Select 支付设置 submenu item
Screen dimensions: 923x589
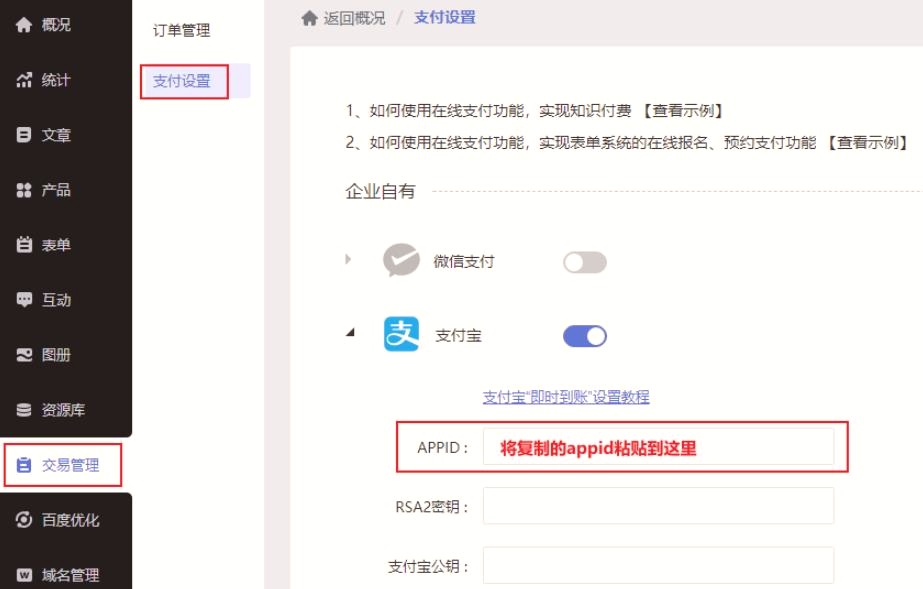182,81
